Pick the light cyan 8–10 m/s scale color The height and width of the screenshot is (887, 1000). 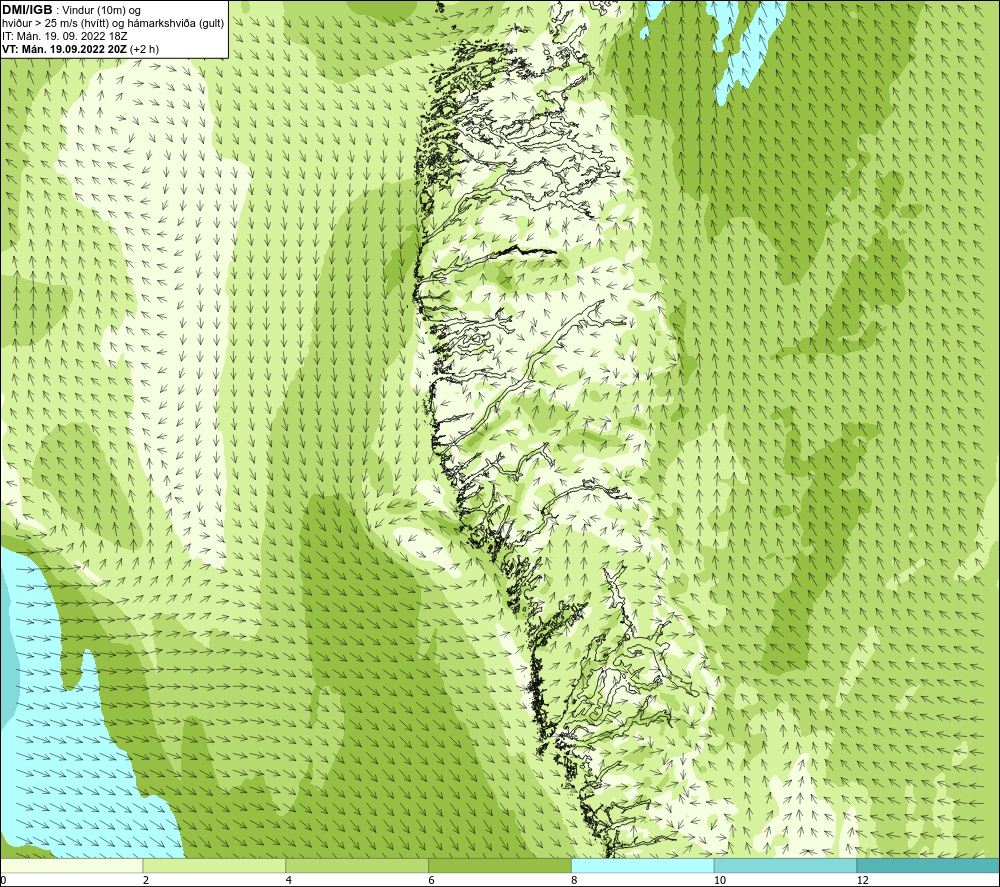pos(643,866)
